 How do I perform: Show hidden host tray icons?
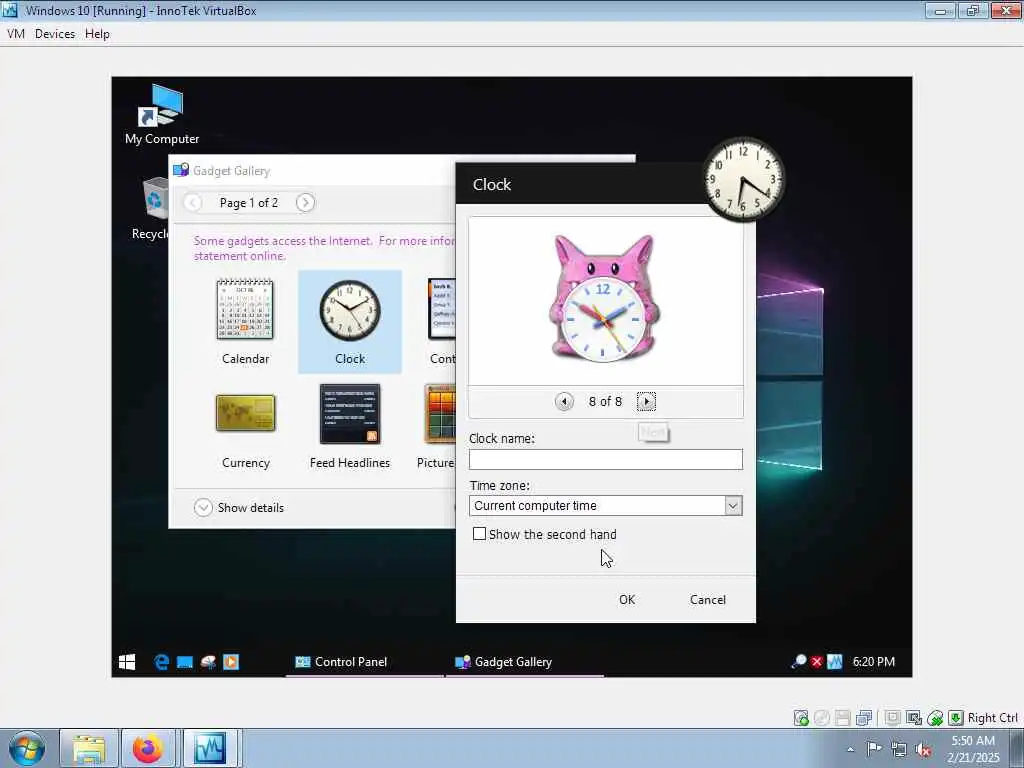[850, 749]
